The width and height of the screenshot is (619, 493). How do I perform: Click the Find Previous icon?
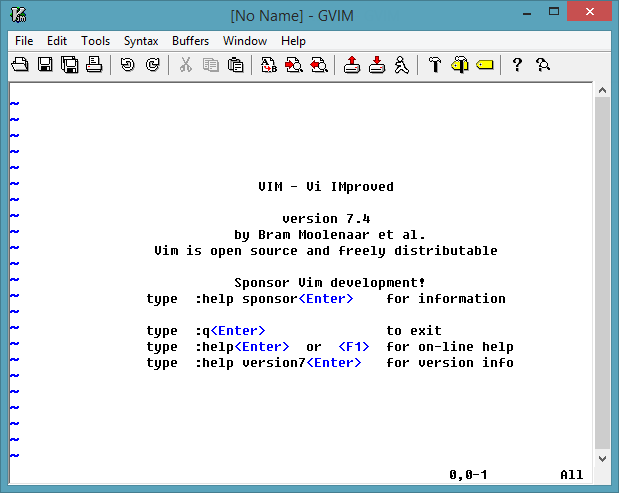coord(319,65)
